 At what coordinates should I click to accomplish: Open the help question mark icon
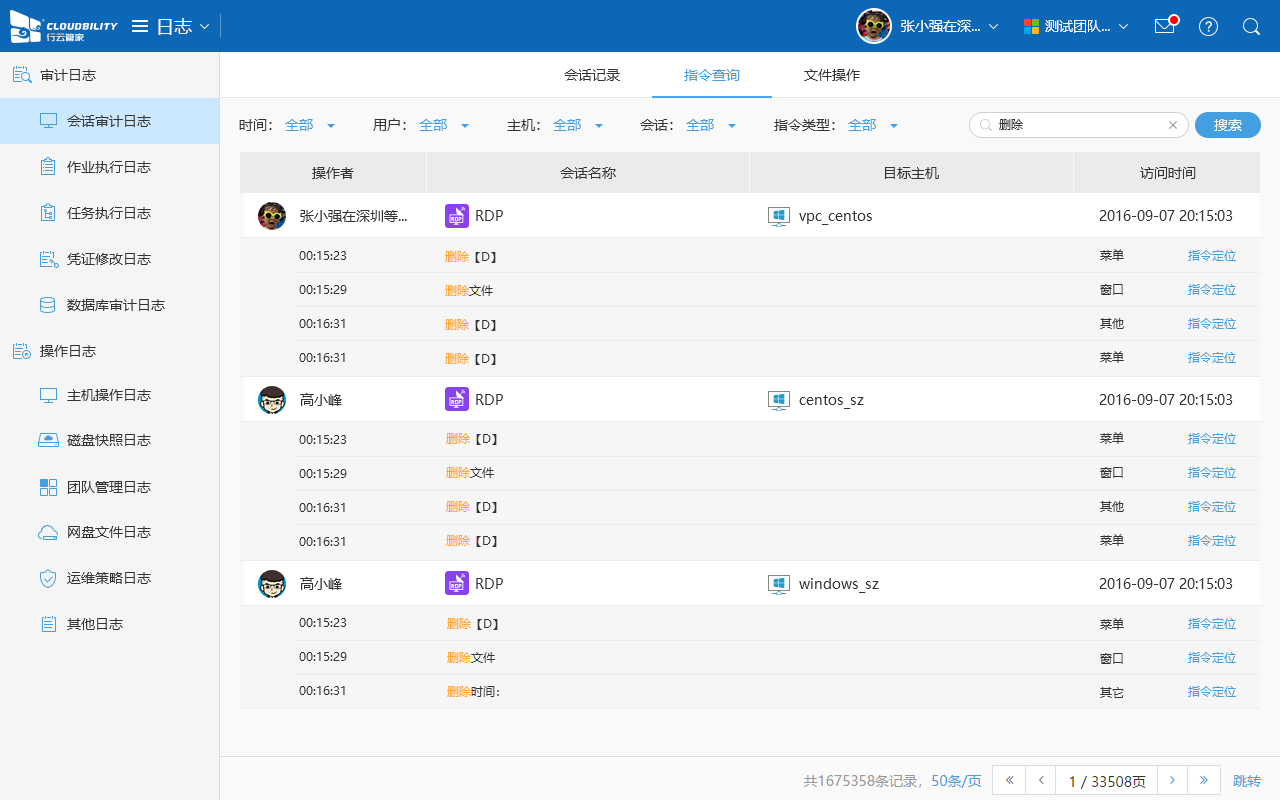(1208, 26)
